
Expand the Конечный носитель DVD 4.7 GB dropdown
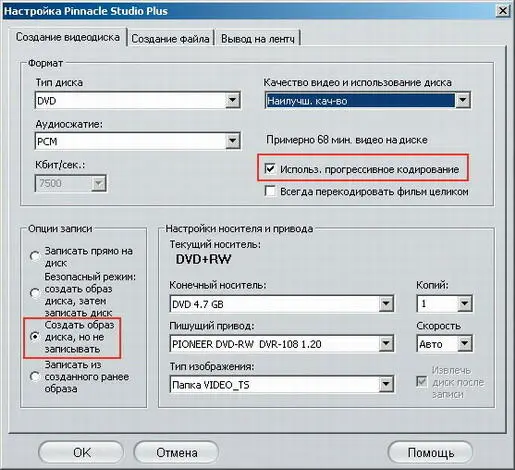tap(282, 304)
